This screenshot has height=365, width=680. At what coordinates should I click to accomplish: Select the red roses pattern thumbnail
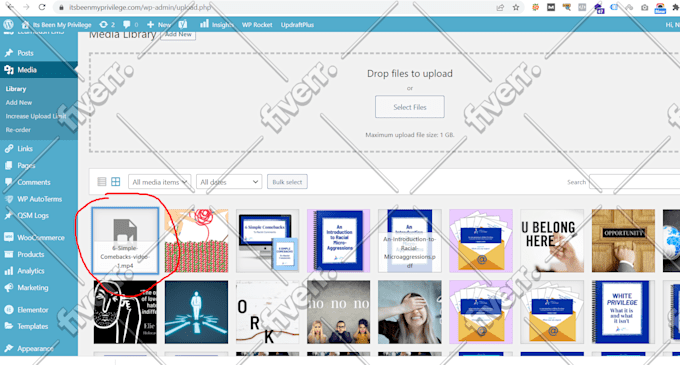[x=196, y=241]
